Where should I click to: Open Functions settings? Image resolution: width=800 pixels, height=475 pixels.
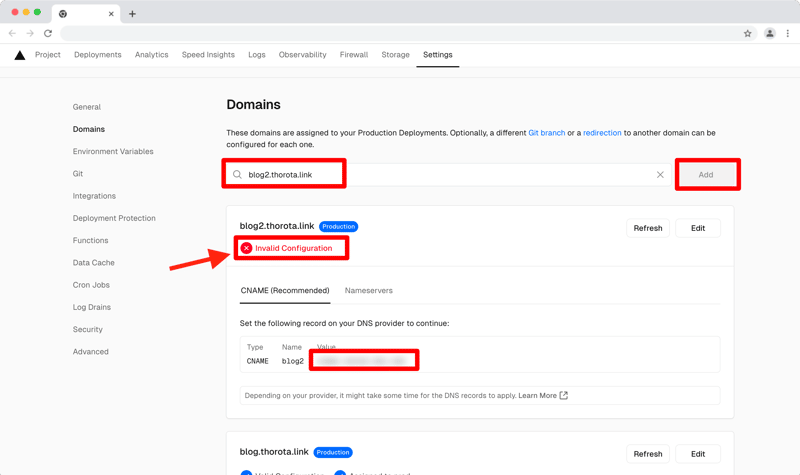(x=90, y=240)
